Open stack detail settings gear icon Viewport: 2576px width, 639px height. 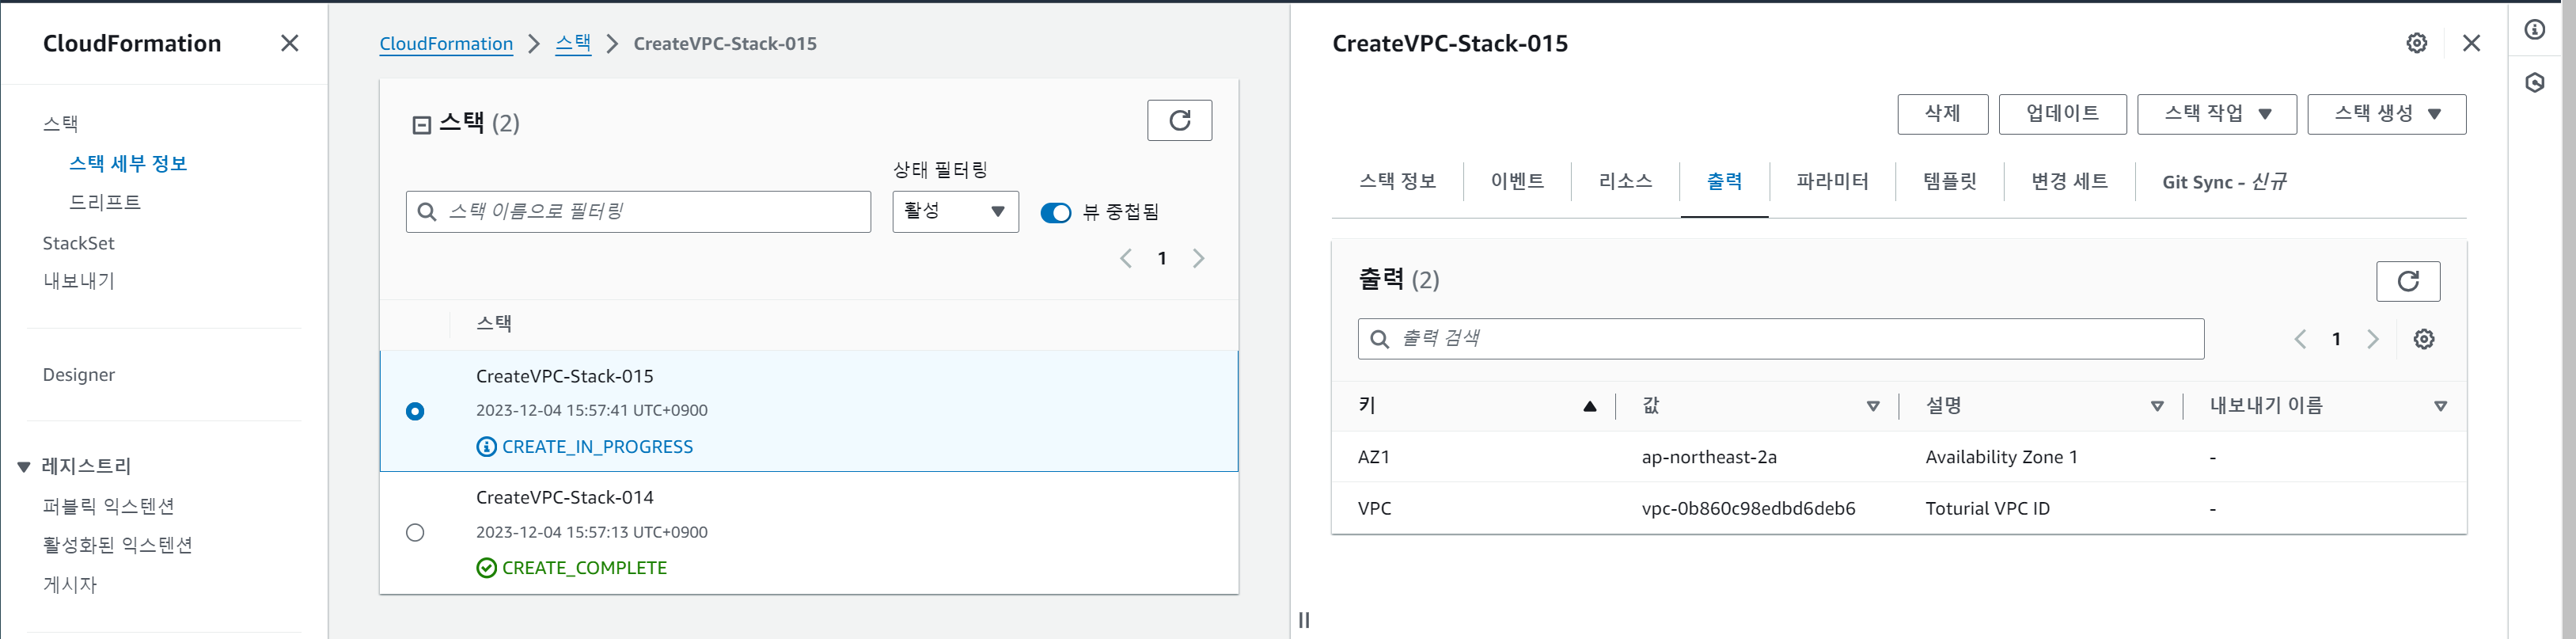pos(2416,43)
